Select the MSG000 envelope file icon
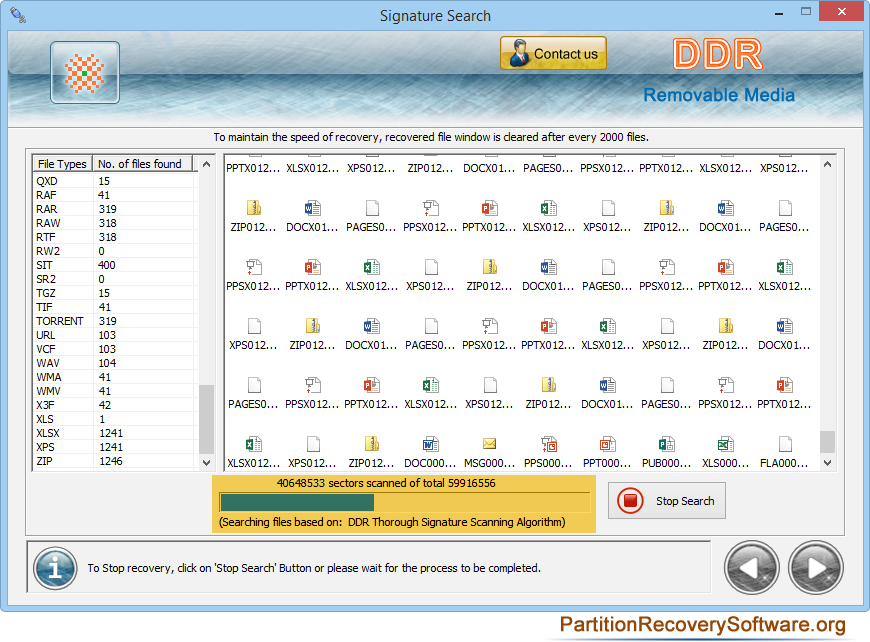870x642 pixels. 489,444
